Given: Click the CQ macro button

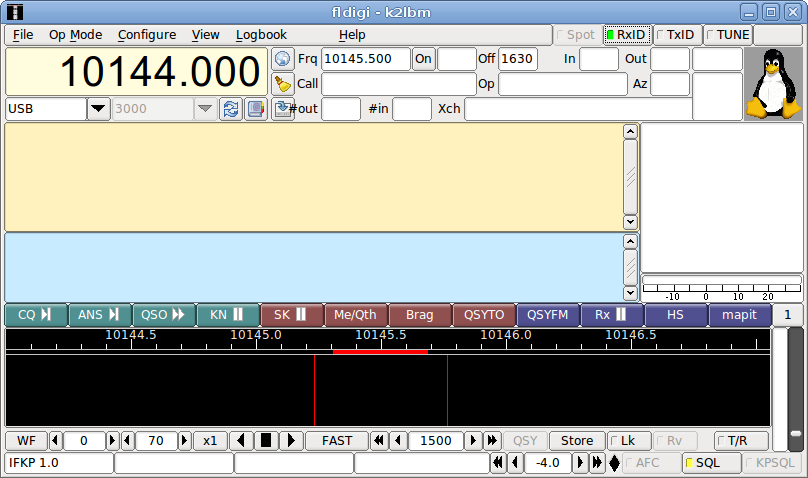Looking at the screenshot, I should 36,315.
